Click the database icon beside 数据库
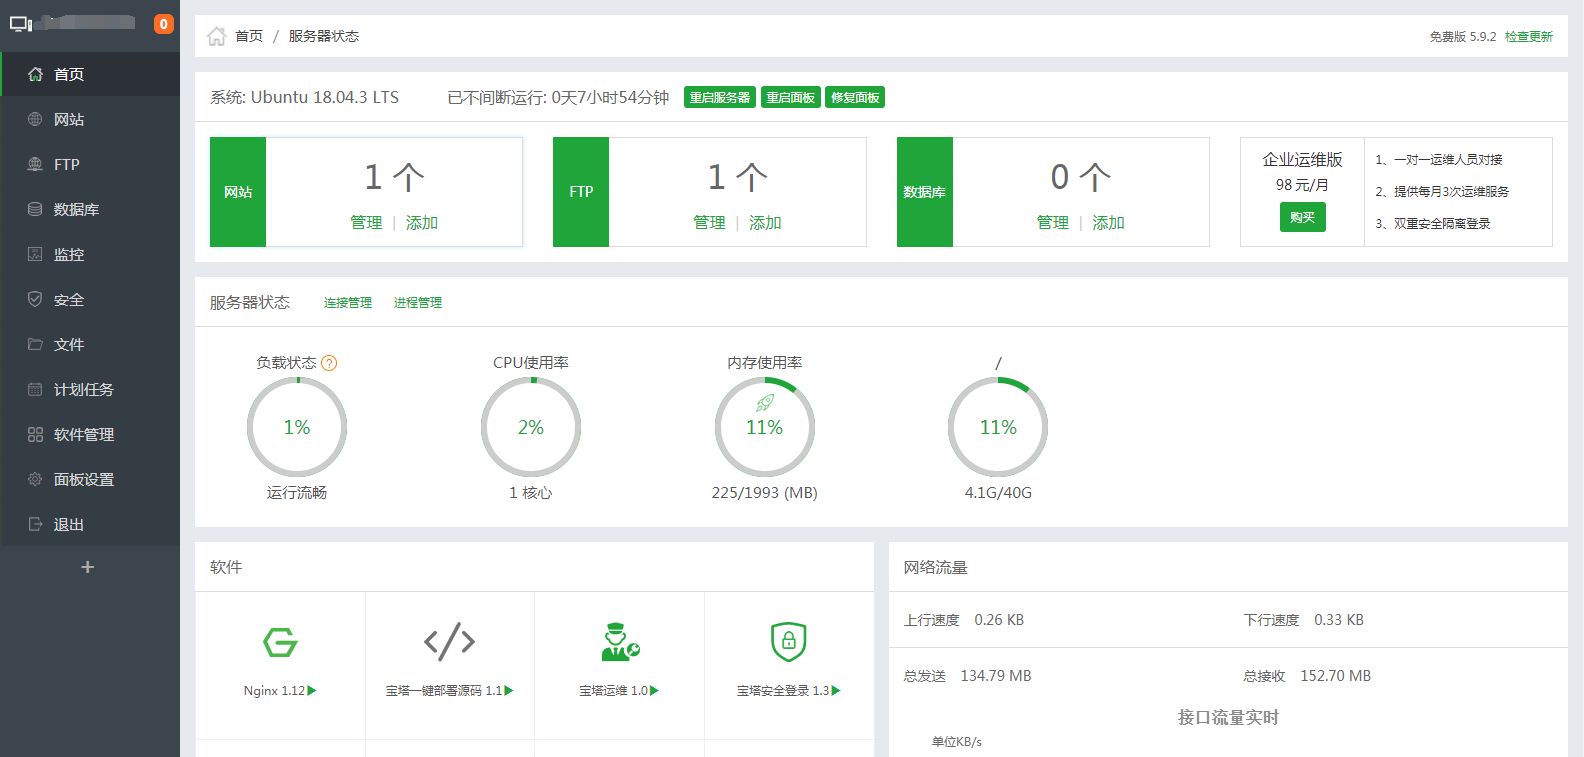 (x=35, y=209)
